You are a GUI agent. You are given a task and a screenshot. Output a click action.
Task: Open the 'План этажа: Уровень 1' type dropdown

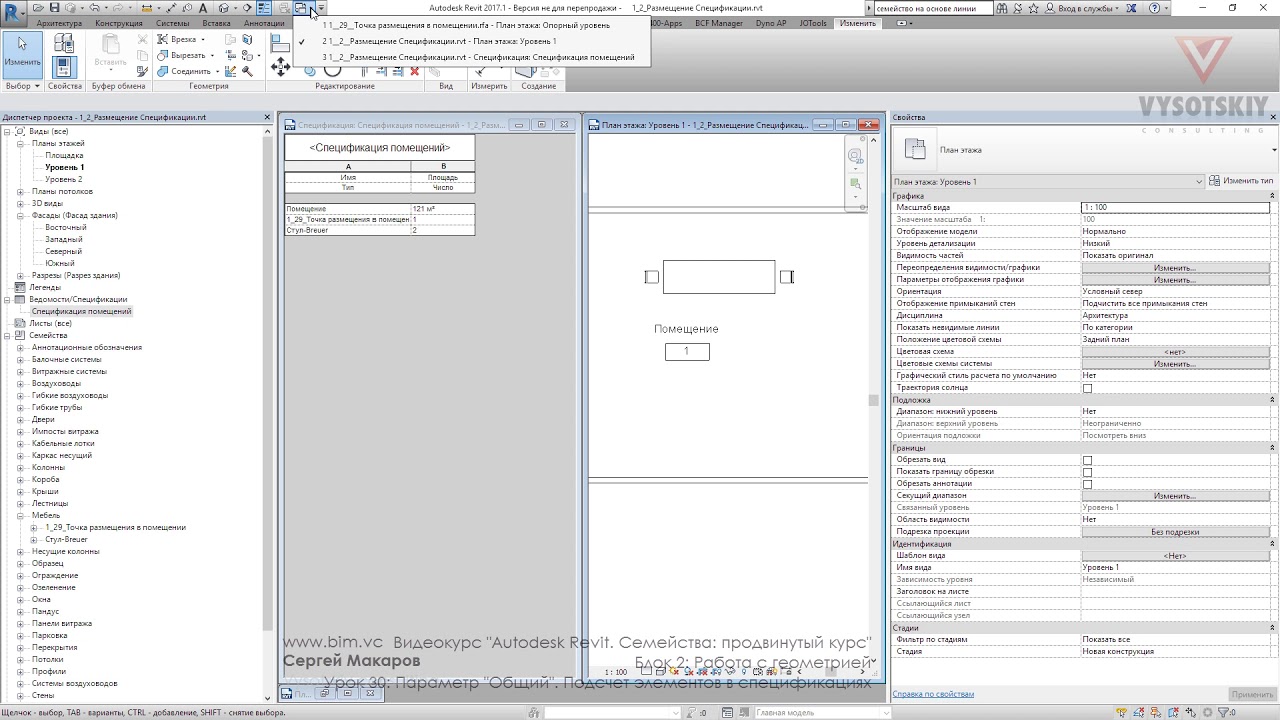(x=1048, y=182)
